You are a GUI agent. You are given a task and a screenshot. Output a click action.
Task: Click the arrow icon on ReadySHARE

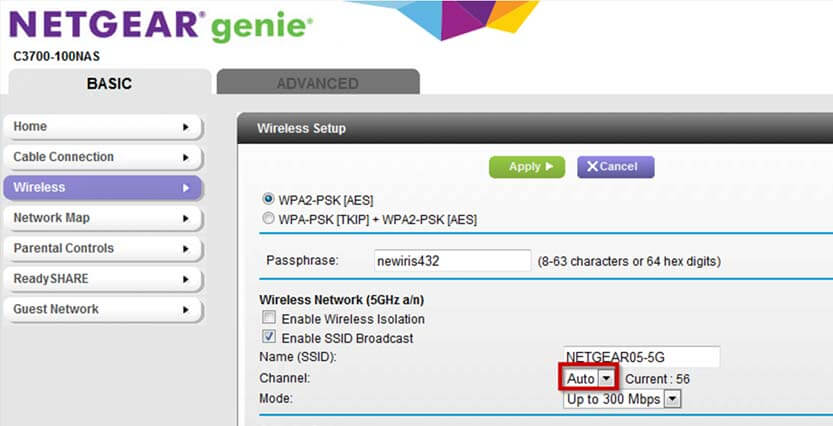(185, 279)
